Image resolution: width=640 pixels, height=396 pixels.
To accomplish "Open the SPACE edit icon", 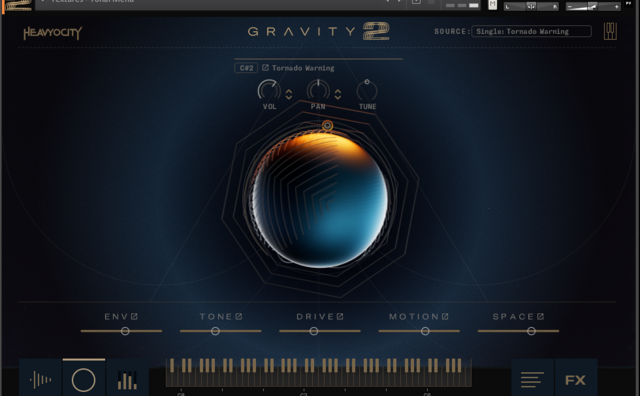I will 540,316.
